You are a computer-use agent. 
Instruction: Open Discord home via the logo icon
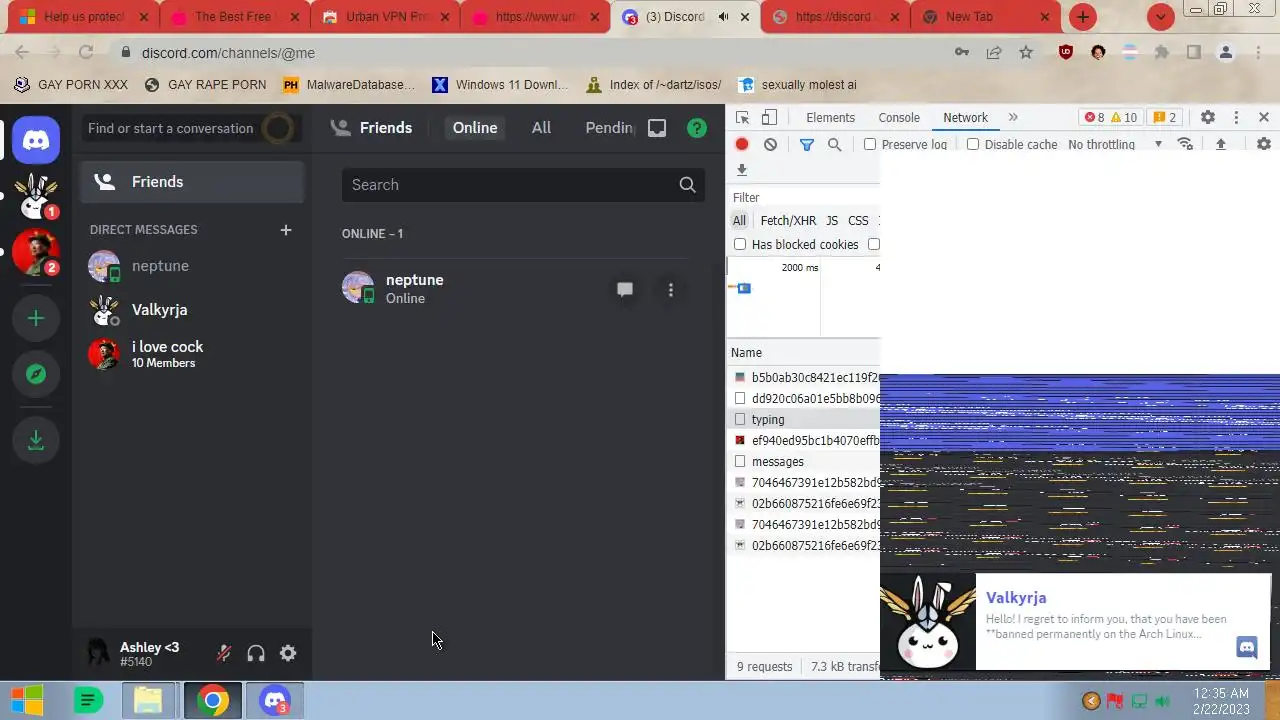(x=36, y=140)
